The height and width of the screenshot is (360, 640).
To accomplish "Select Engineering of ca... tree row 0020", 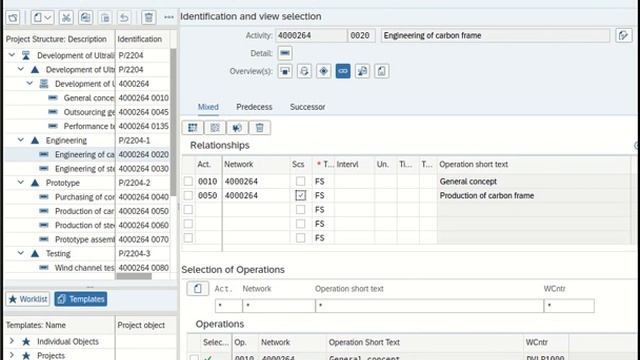I will click(x=88, y=154).
